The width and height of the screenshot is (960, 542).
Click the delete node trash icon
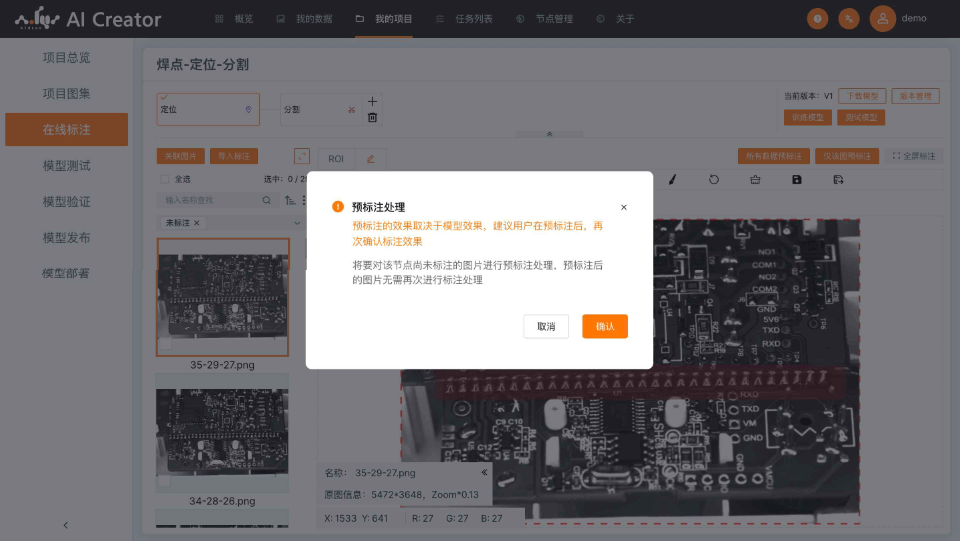pos(372,117)
